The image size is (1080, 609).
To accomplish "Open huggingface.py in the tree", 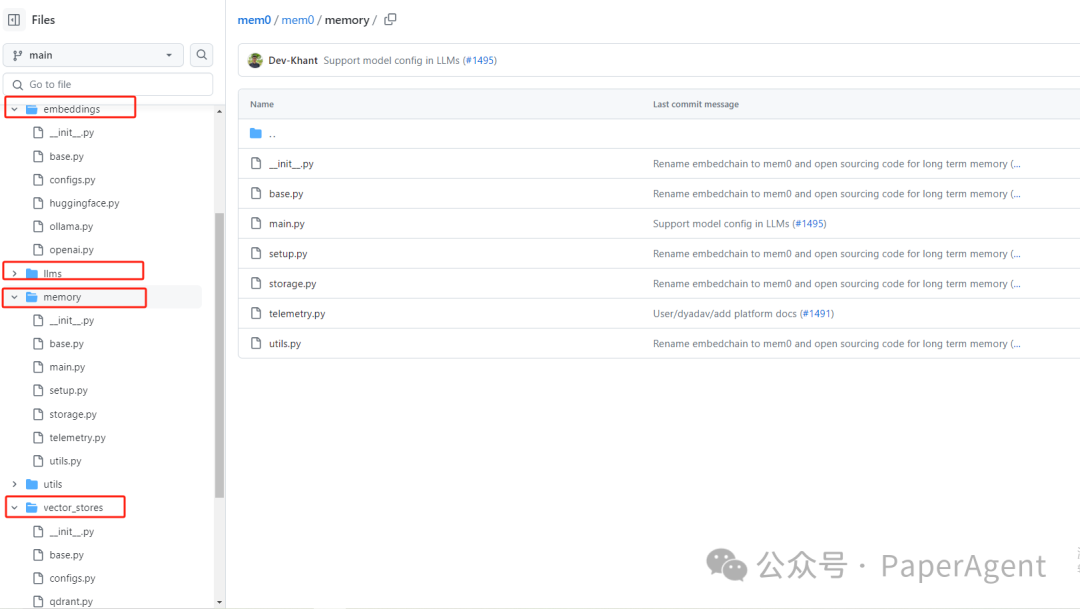I will pos(84,203).
